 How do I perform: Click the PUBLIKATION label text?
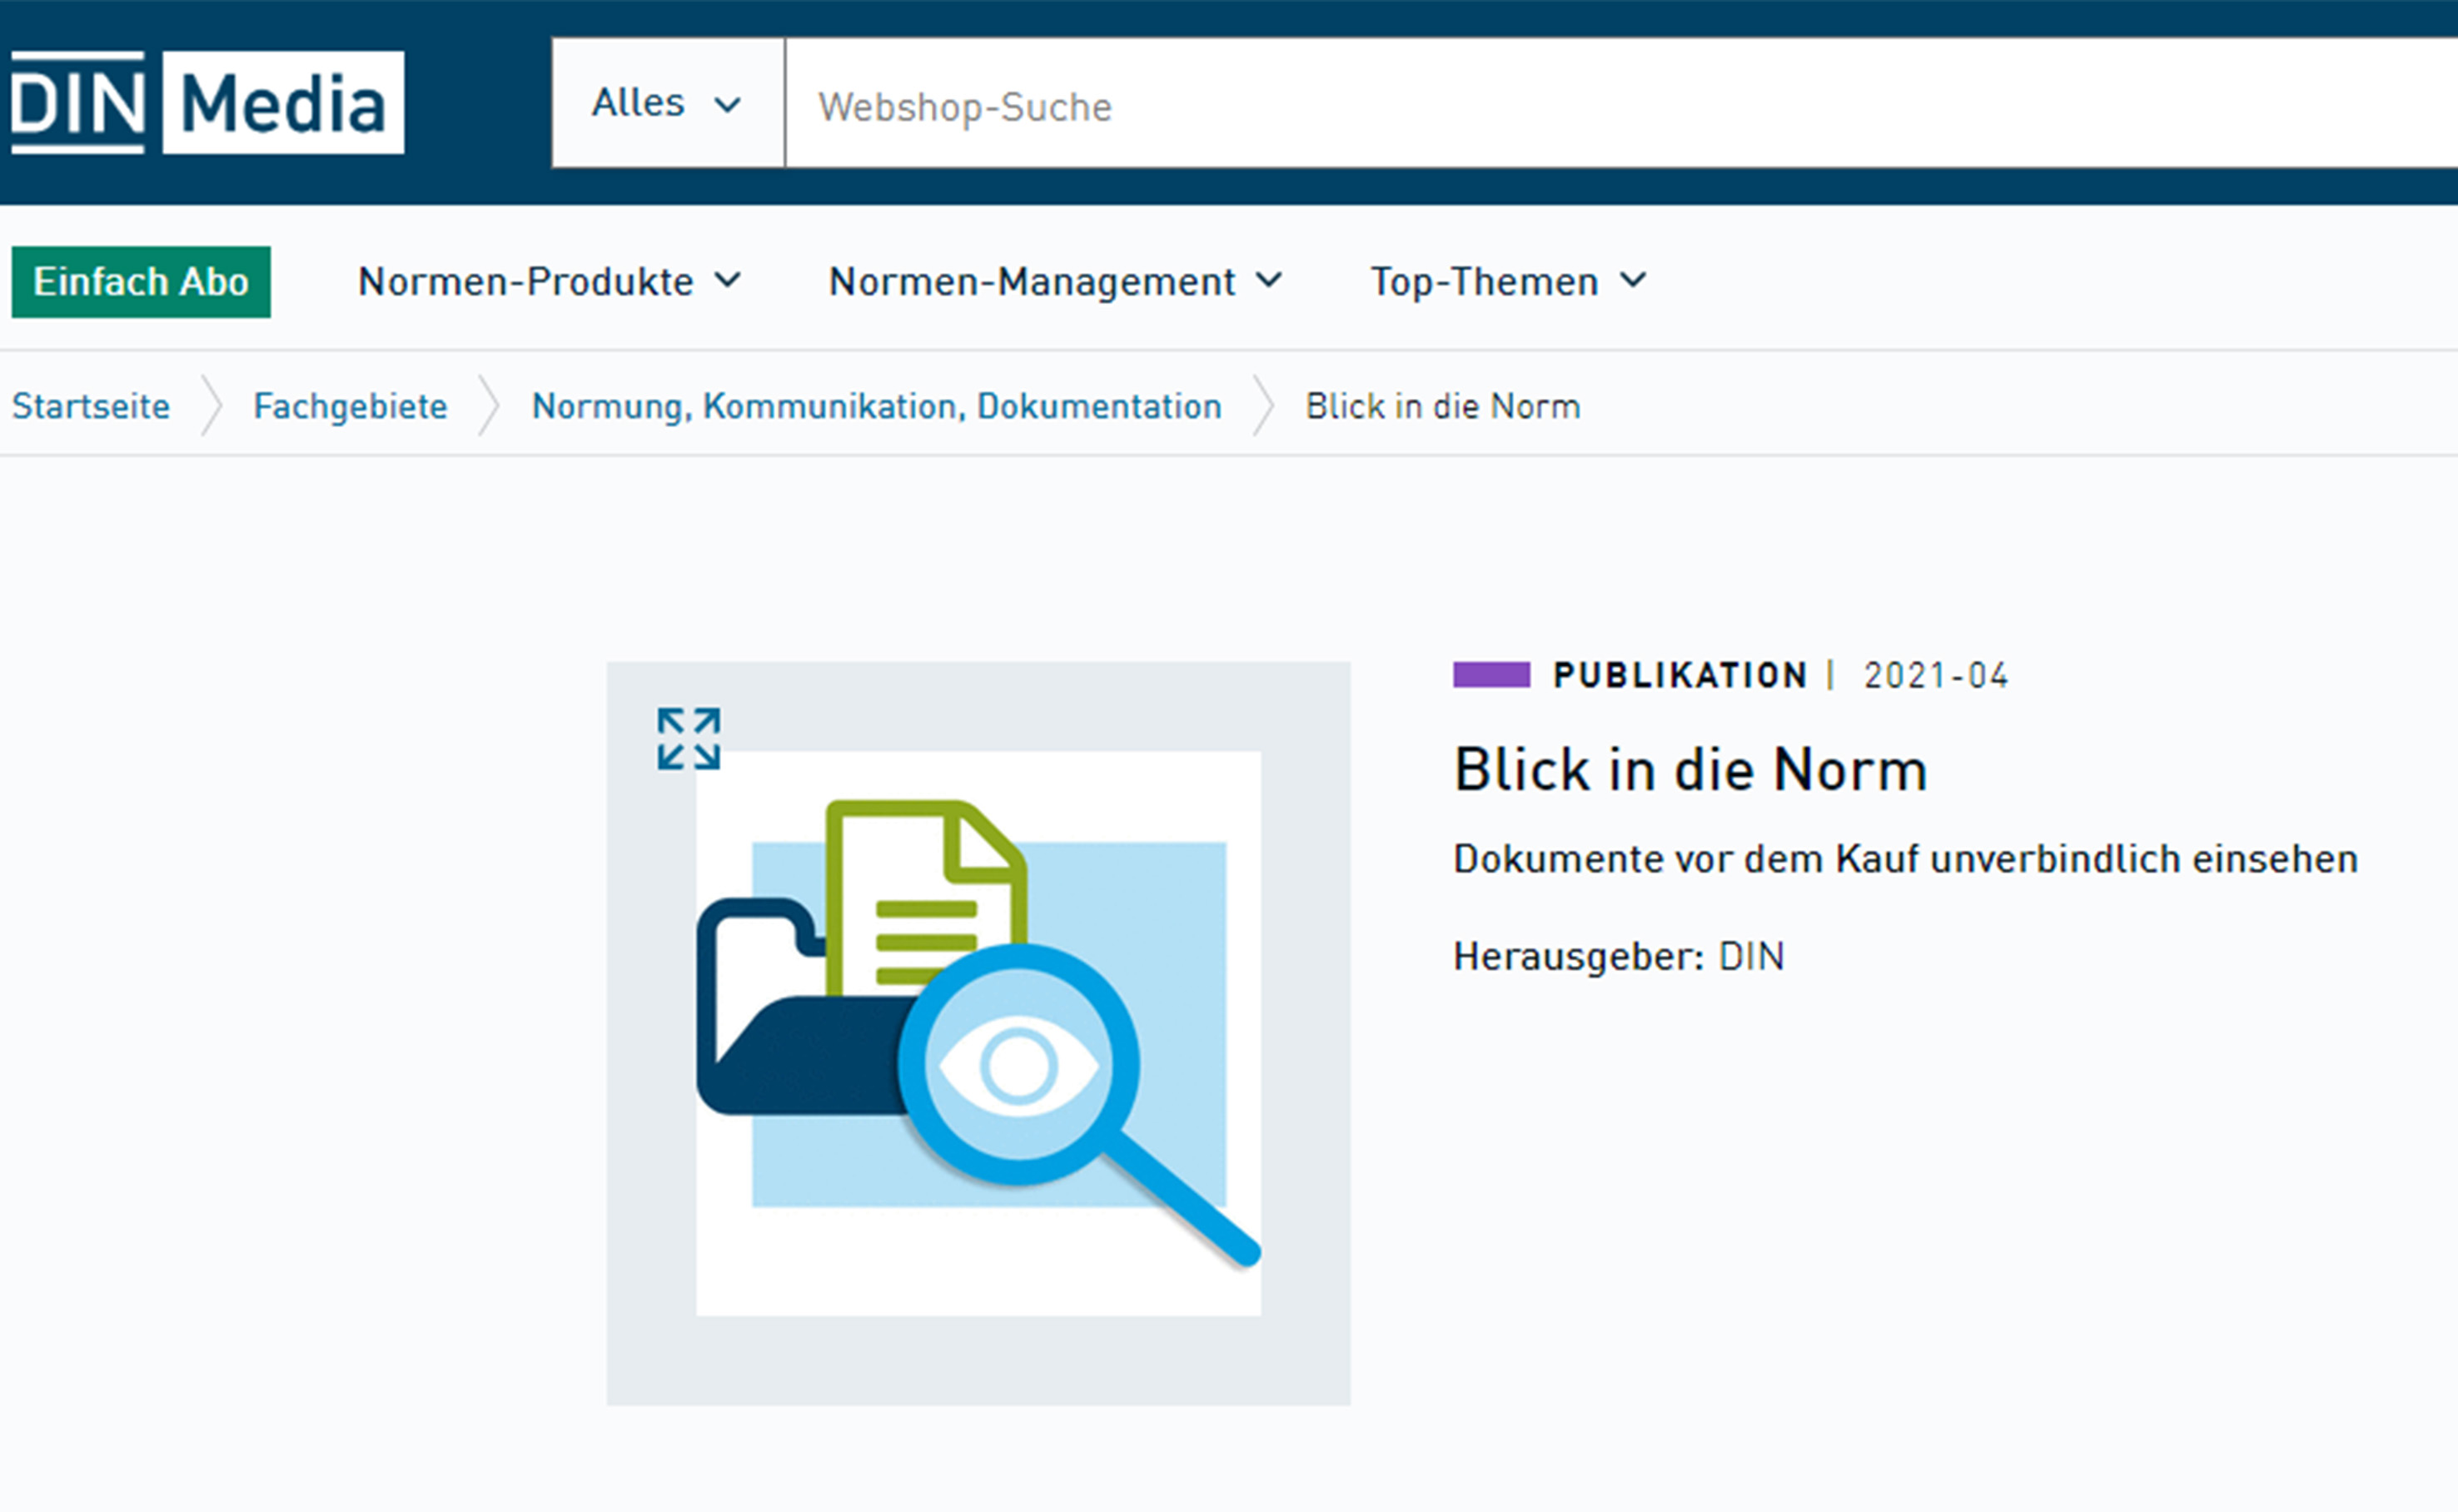[x=1679, y=675]
